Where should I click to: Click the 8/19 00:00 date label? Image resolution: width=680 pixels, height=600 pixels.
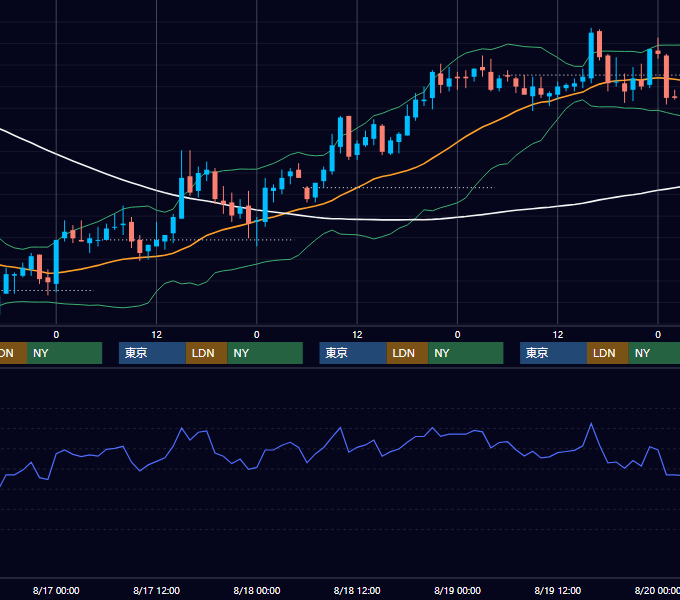pyautogui.click(x=458, y=590)
